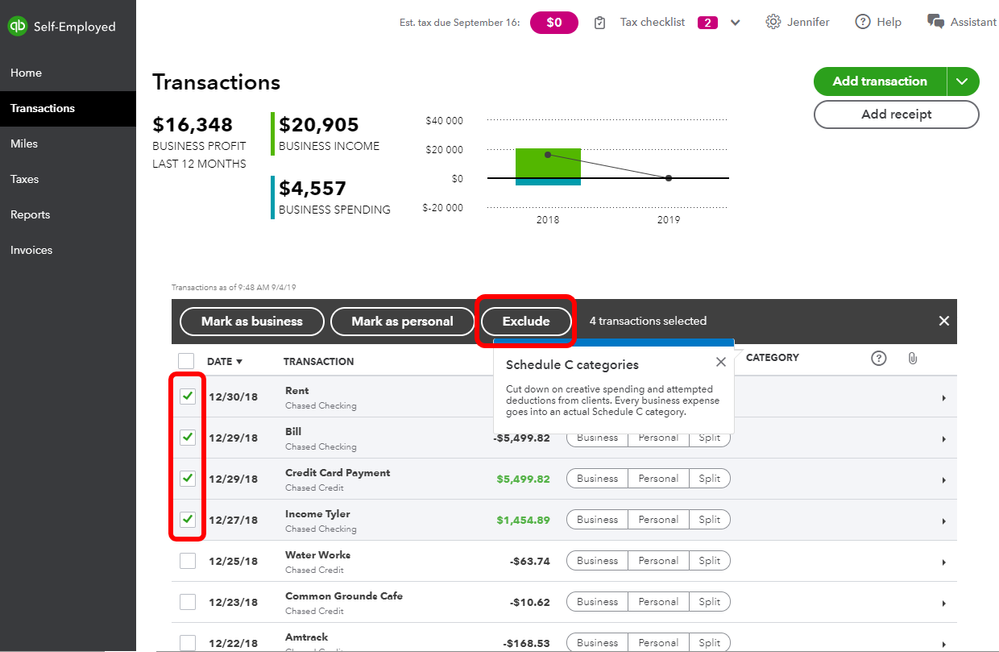This screenshot has height=652, width=999.
Task: Open the Assistant chat icon
Action: (x=936, y=22)
